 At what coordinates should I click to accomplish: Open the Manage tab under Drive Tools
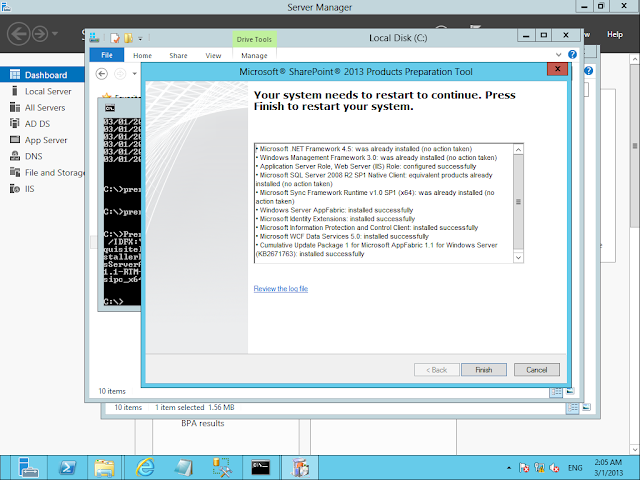[254, 56]
